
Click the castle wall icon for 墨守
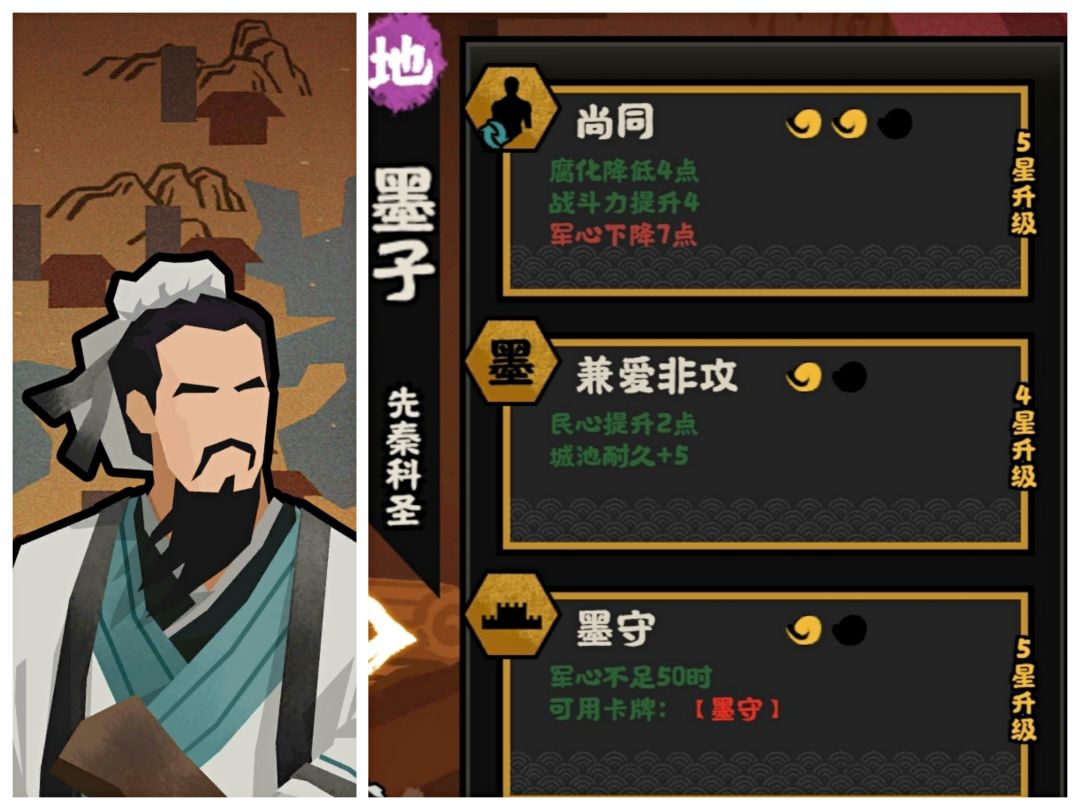pyautogui.click(x=511, y=614)
